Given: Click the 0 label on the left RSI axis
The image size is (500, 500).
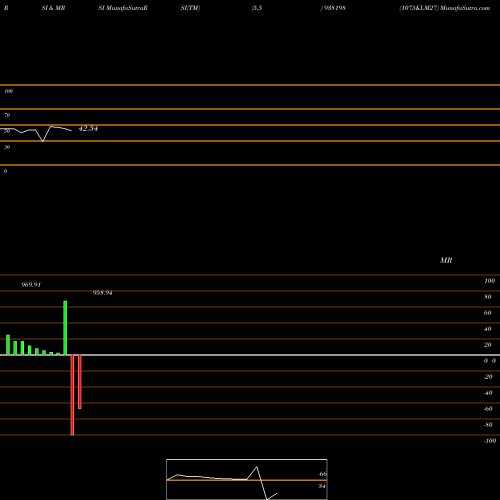Looking at the screenshot, I should click(5, 171).
